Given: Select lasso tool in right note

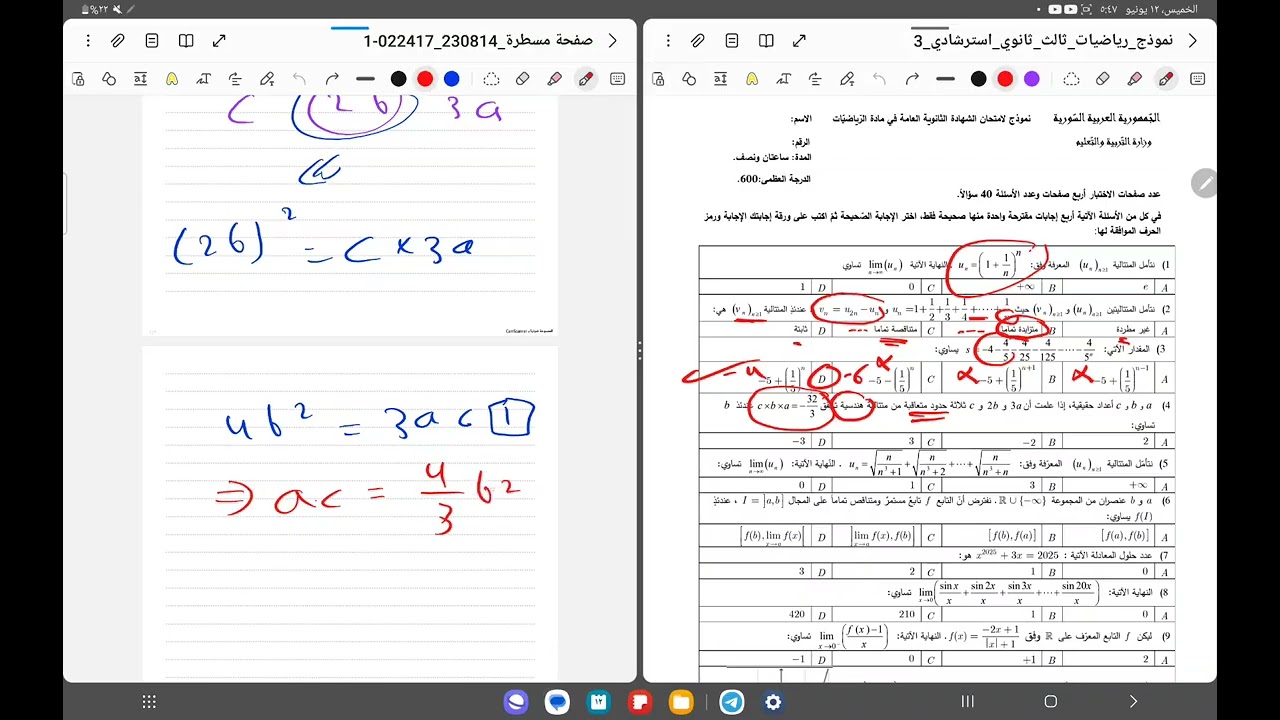Looking at the screenshot, I should (x=1071, y=79).
